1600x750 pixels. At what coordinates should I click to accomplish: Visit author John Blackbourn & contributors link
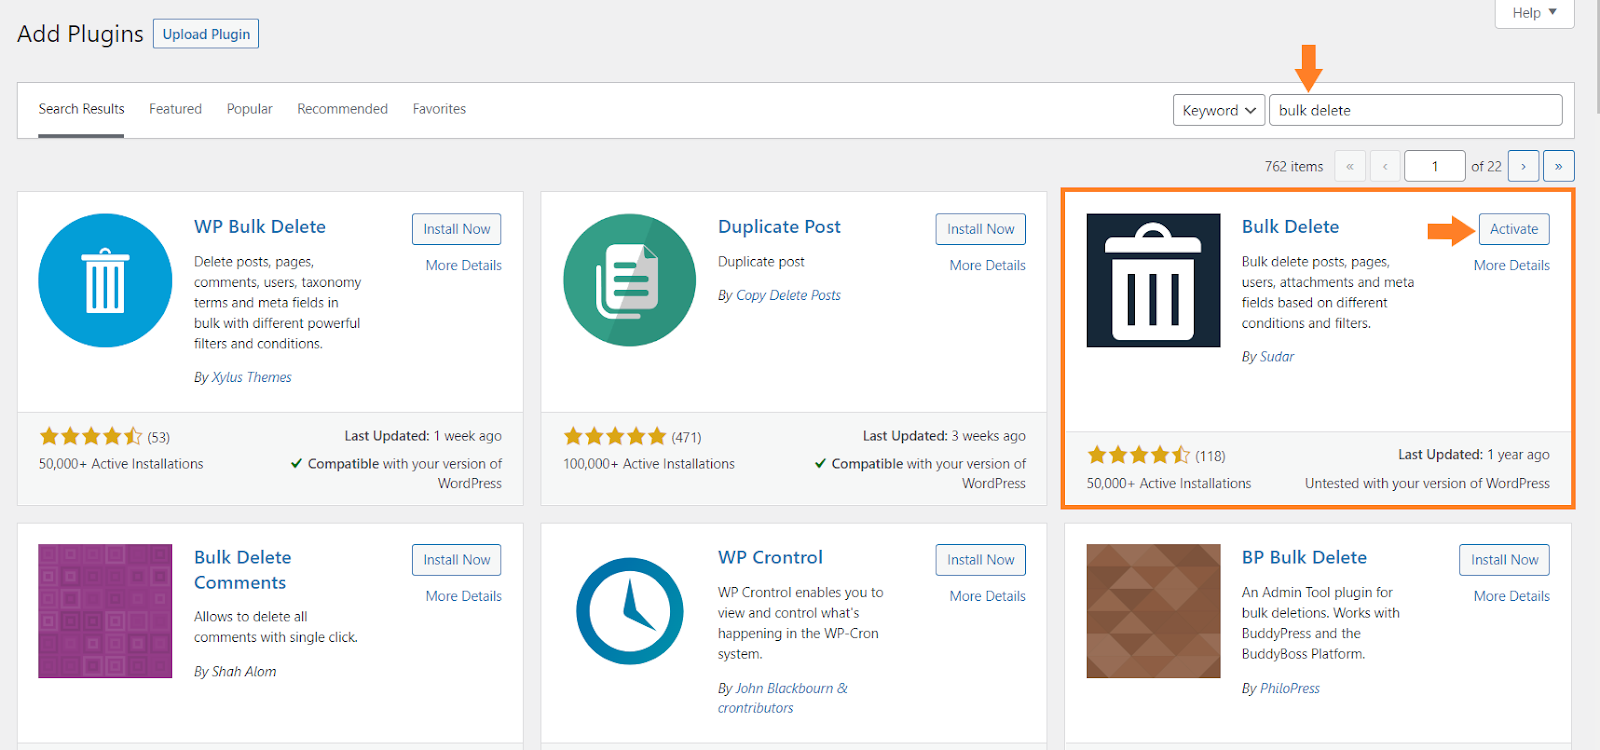pos(783,698)
